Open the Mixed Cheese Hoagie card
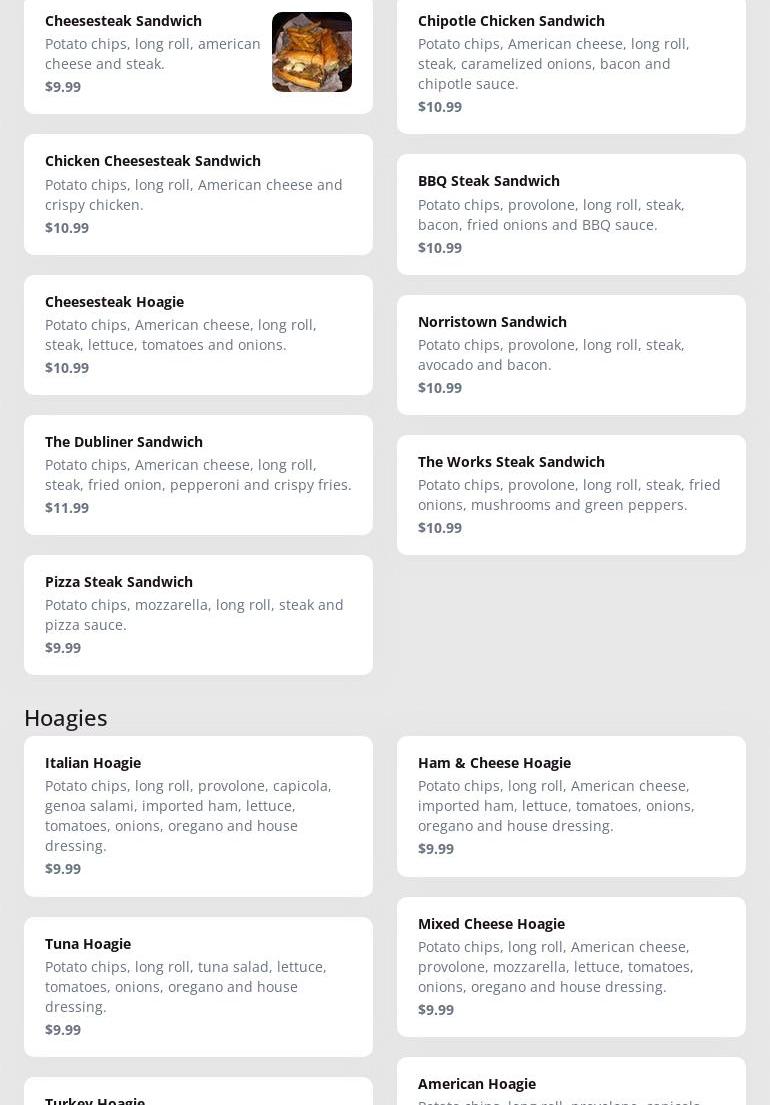770x1105 pixels. pyautogui.click(x=570, y=966)
